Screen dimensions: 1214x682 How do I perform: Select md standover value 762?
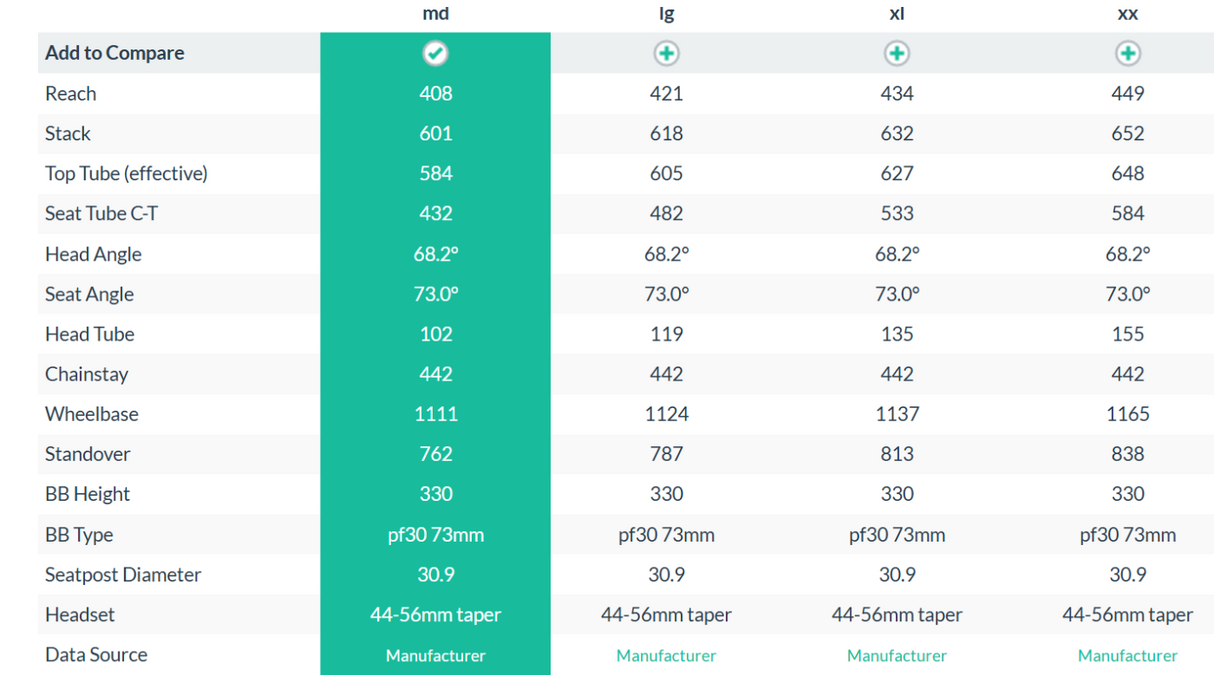tap(435, 454)
